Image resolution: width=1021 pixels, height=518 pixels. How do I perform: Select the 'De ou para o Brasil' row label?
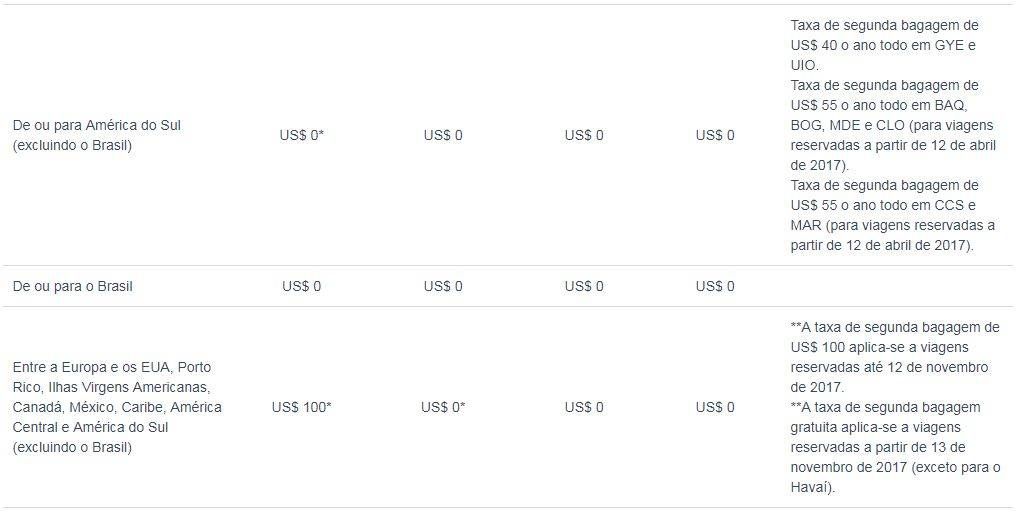pyautogui.click(x=72, y=286)
